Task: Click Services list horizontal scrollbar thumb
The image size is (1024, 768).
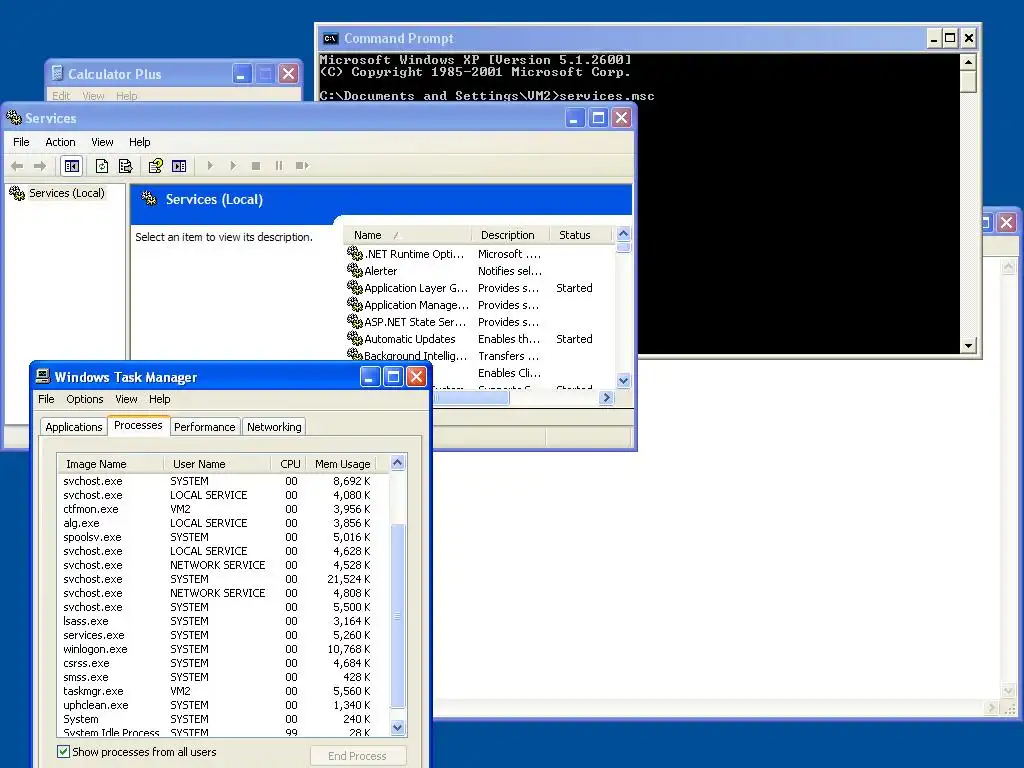Action: point(472,398)
